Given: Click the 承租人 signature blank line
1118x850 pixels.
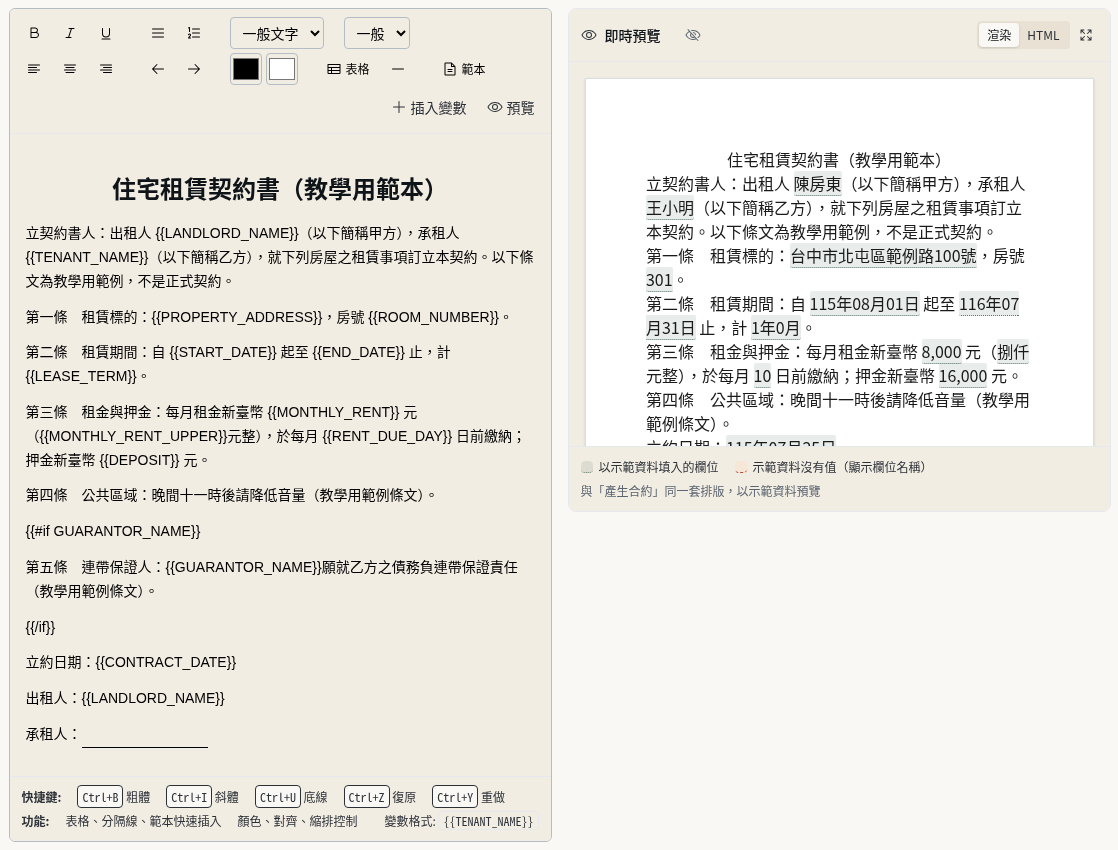Looking at the screenshot, I should (145, 736).
